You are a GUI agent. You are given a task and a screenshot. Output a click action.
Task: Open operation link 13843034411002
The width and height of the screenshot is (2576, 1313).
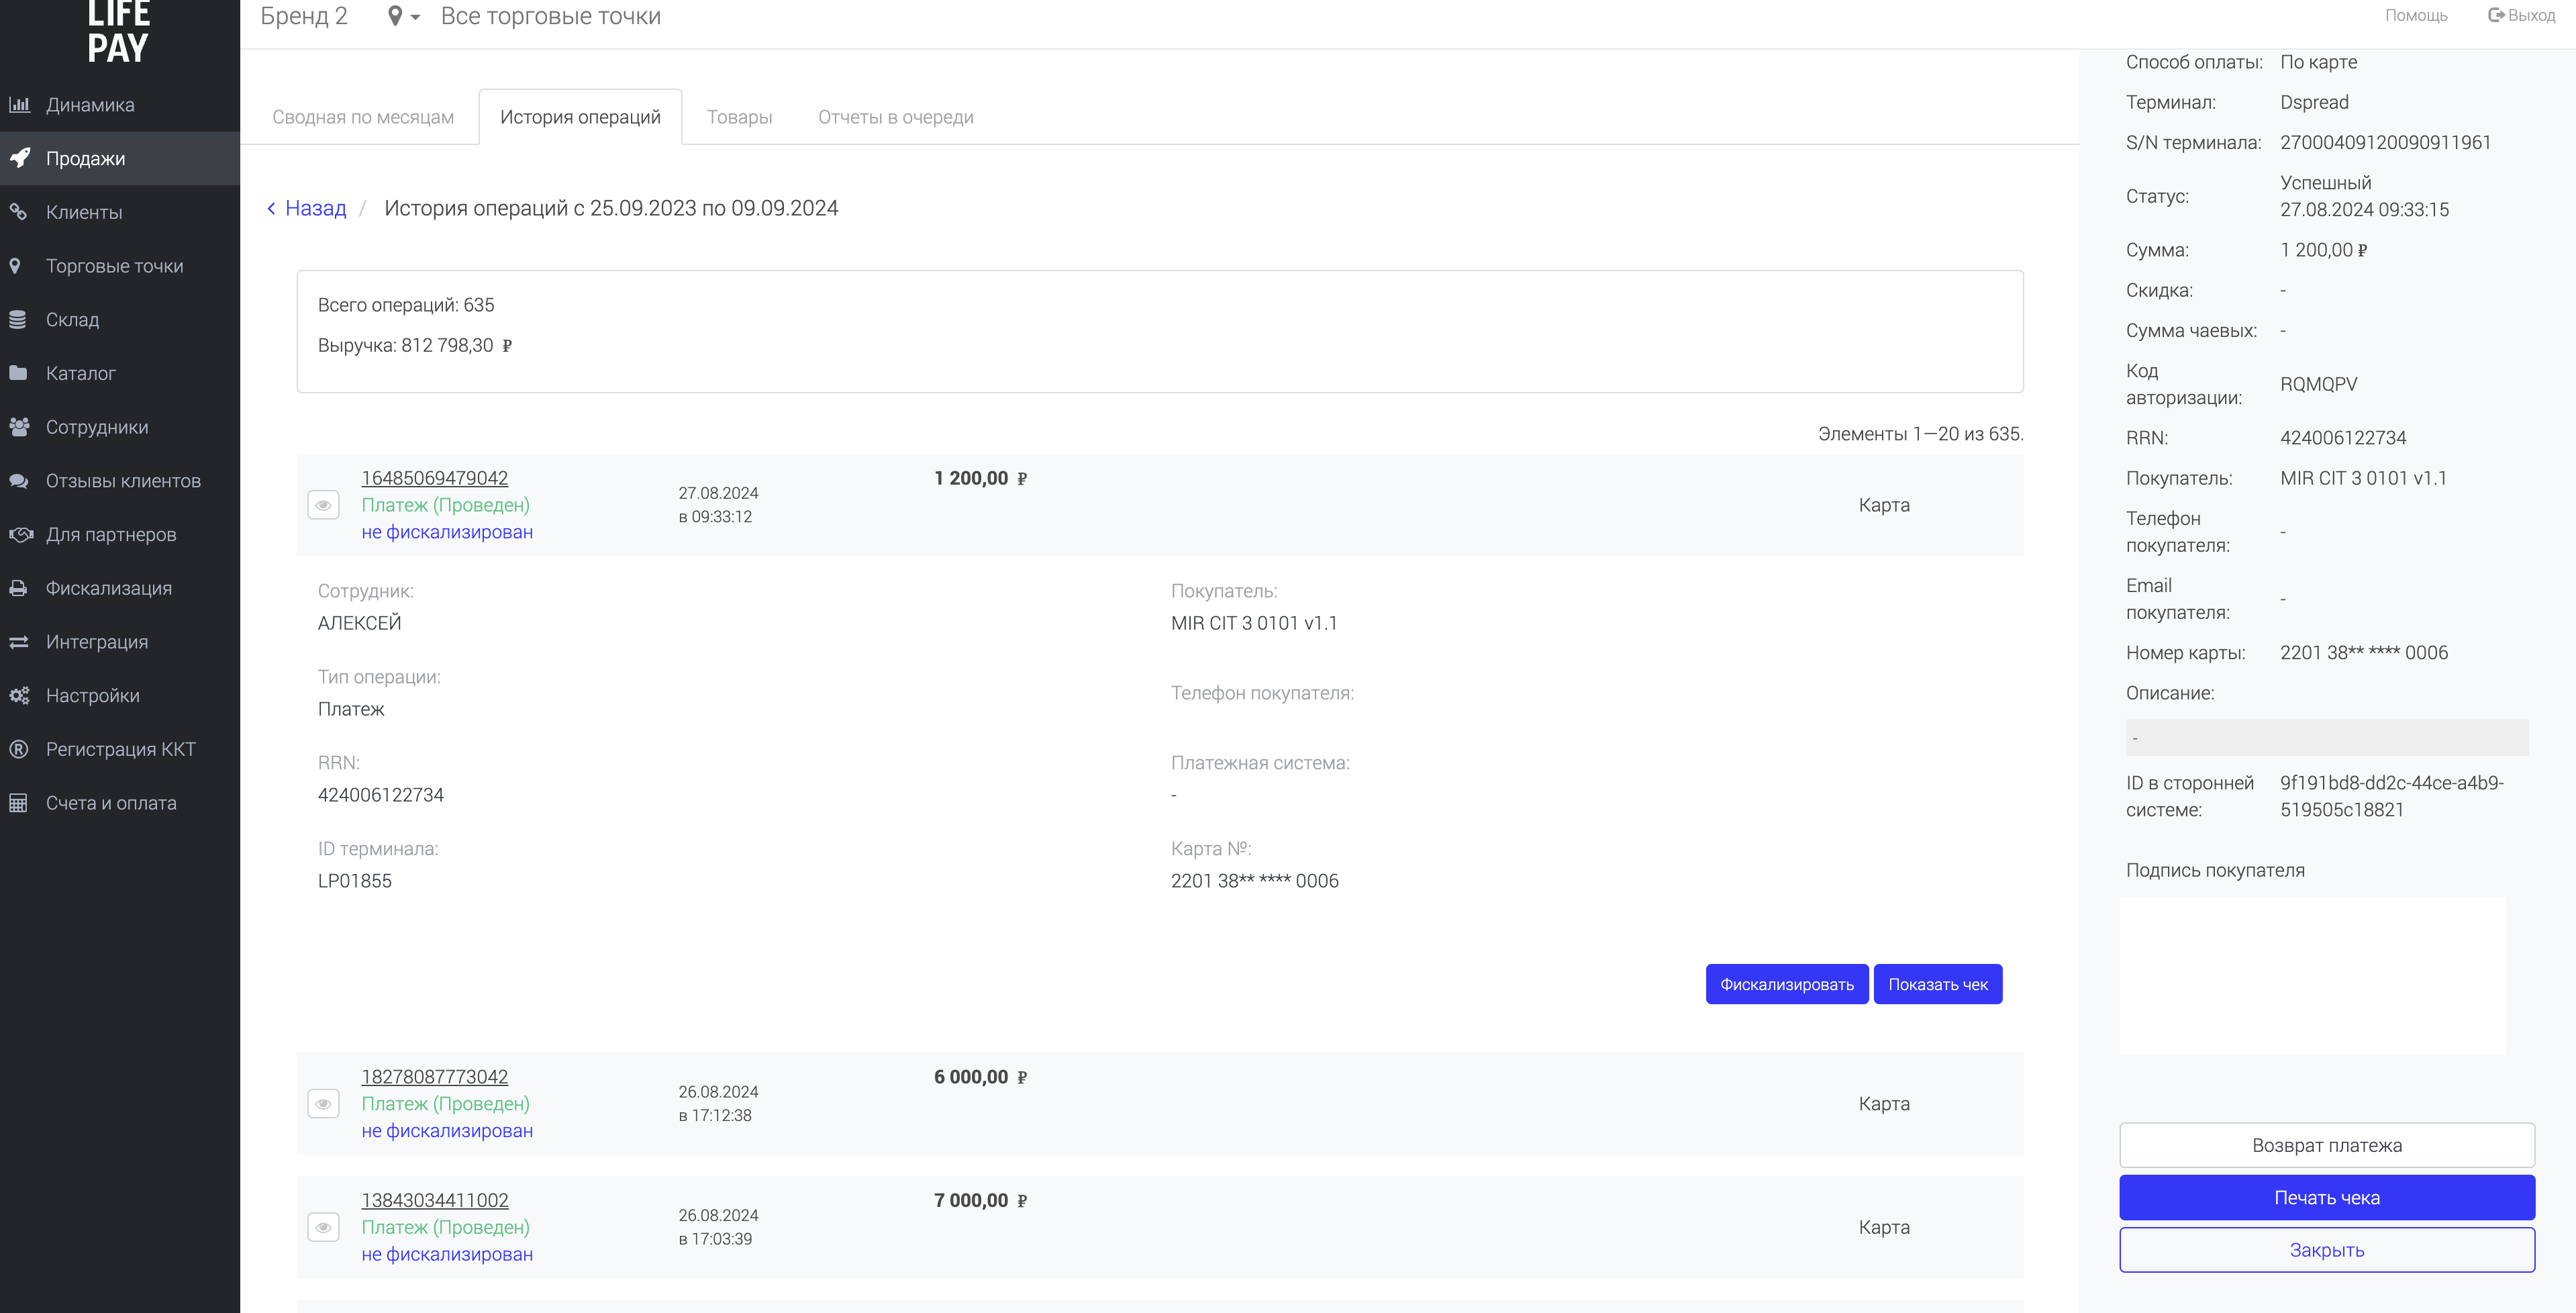click(434, 1200)
